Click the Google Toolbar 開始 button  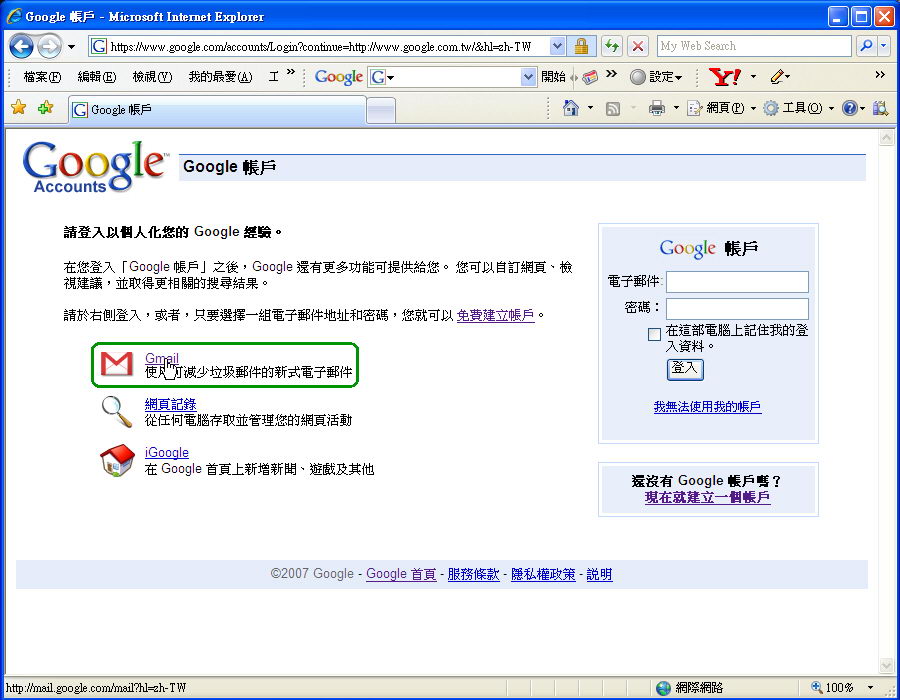click(x=553, y=77)
